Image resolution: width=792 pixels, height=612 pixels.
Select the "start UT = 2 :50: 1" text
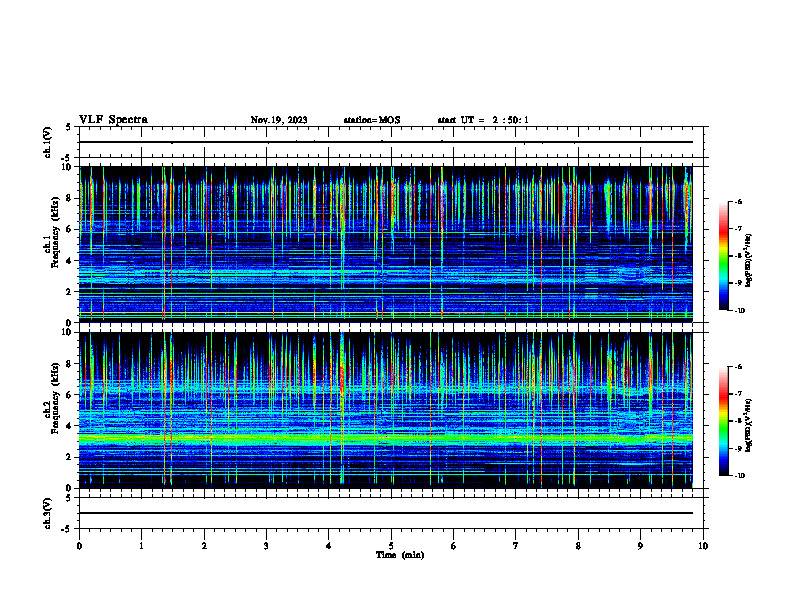[x=483, y=120]
